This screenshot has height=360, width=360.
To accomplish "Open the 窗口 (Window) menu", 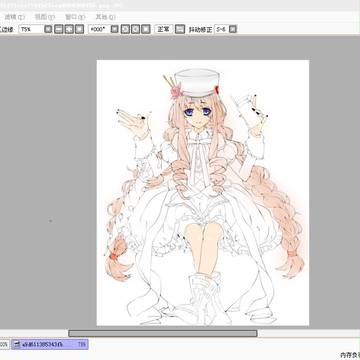I will (75, 17).
